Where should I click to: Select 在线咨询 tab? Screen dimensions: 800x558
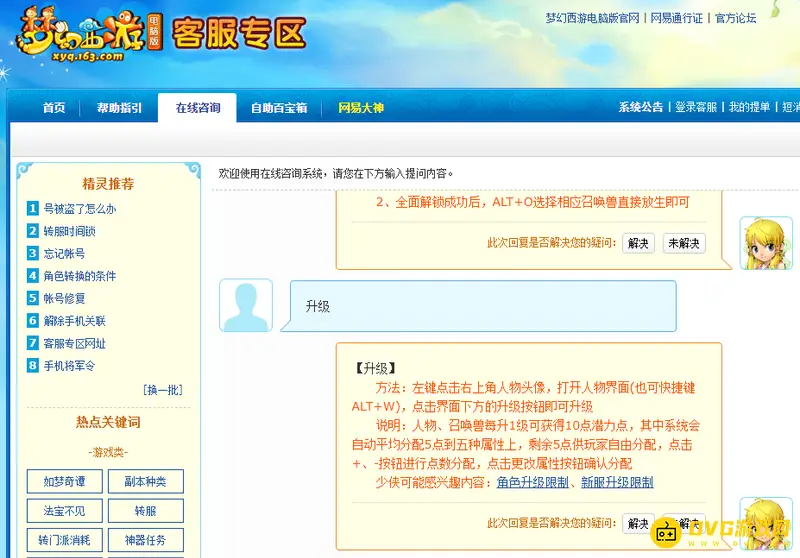click(197, 108)
